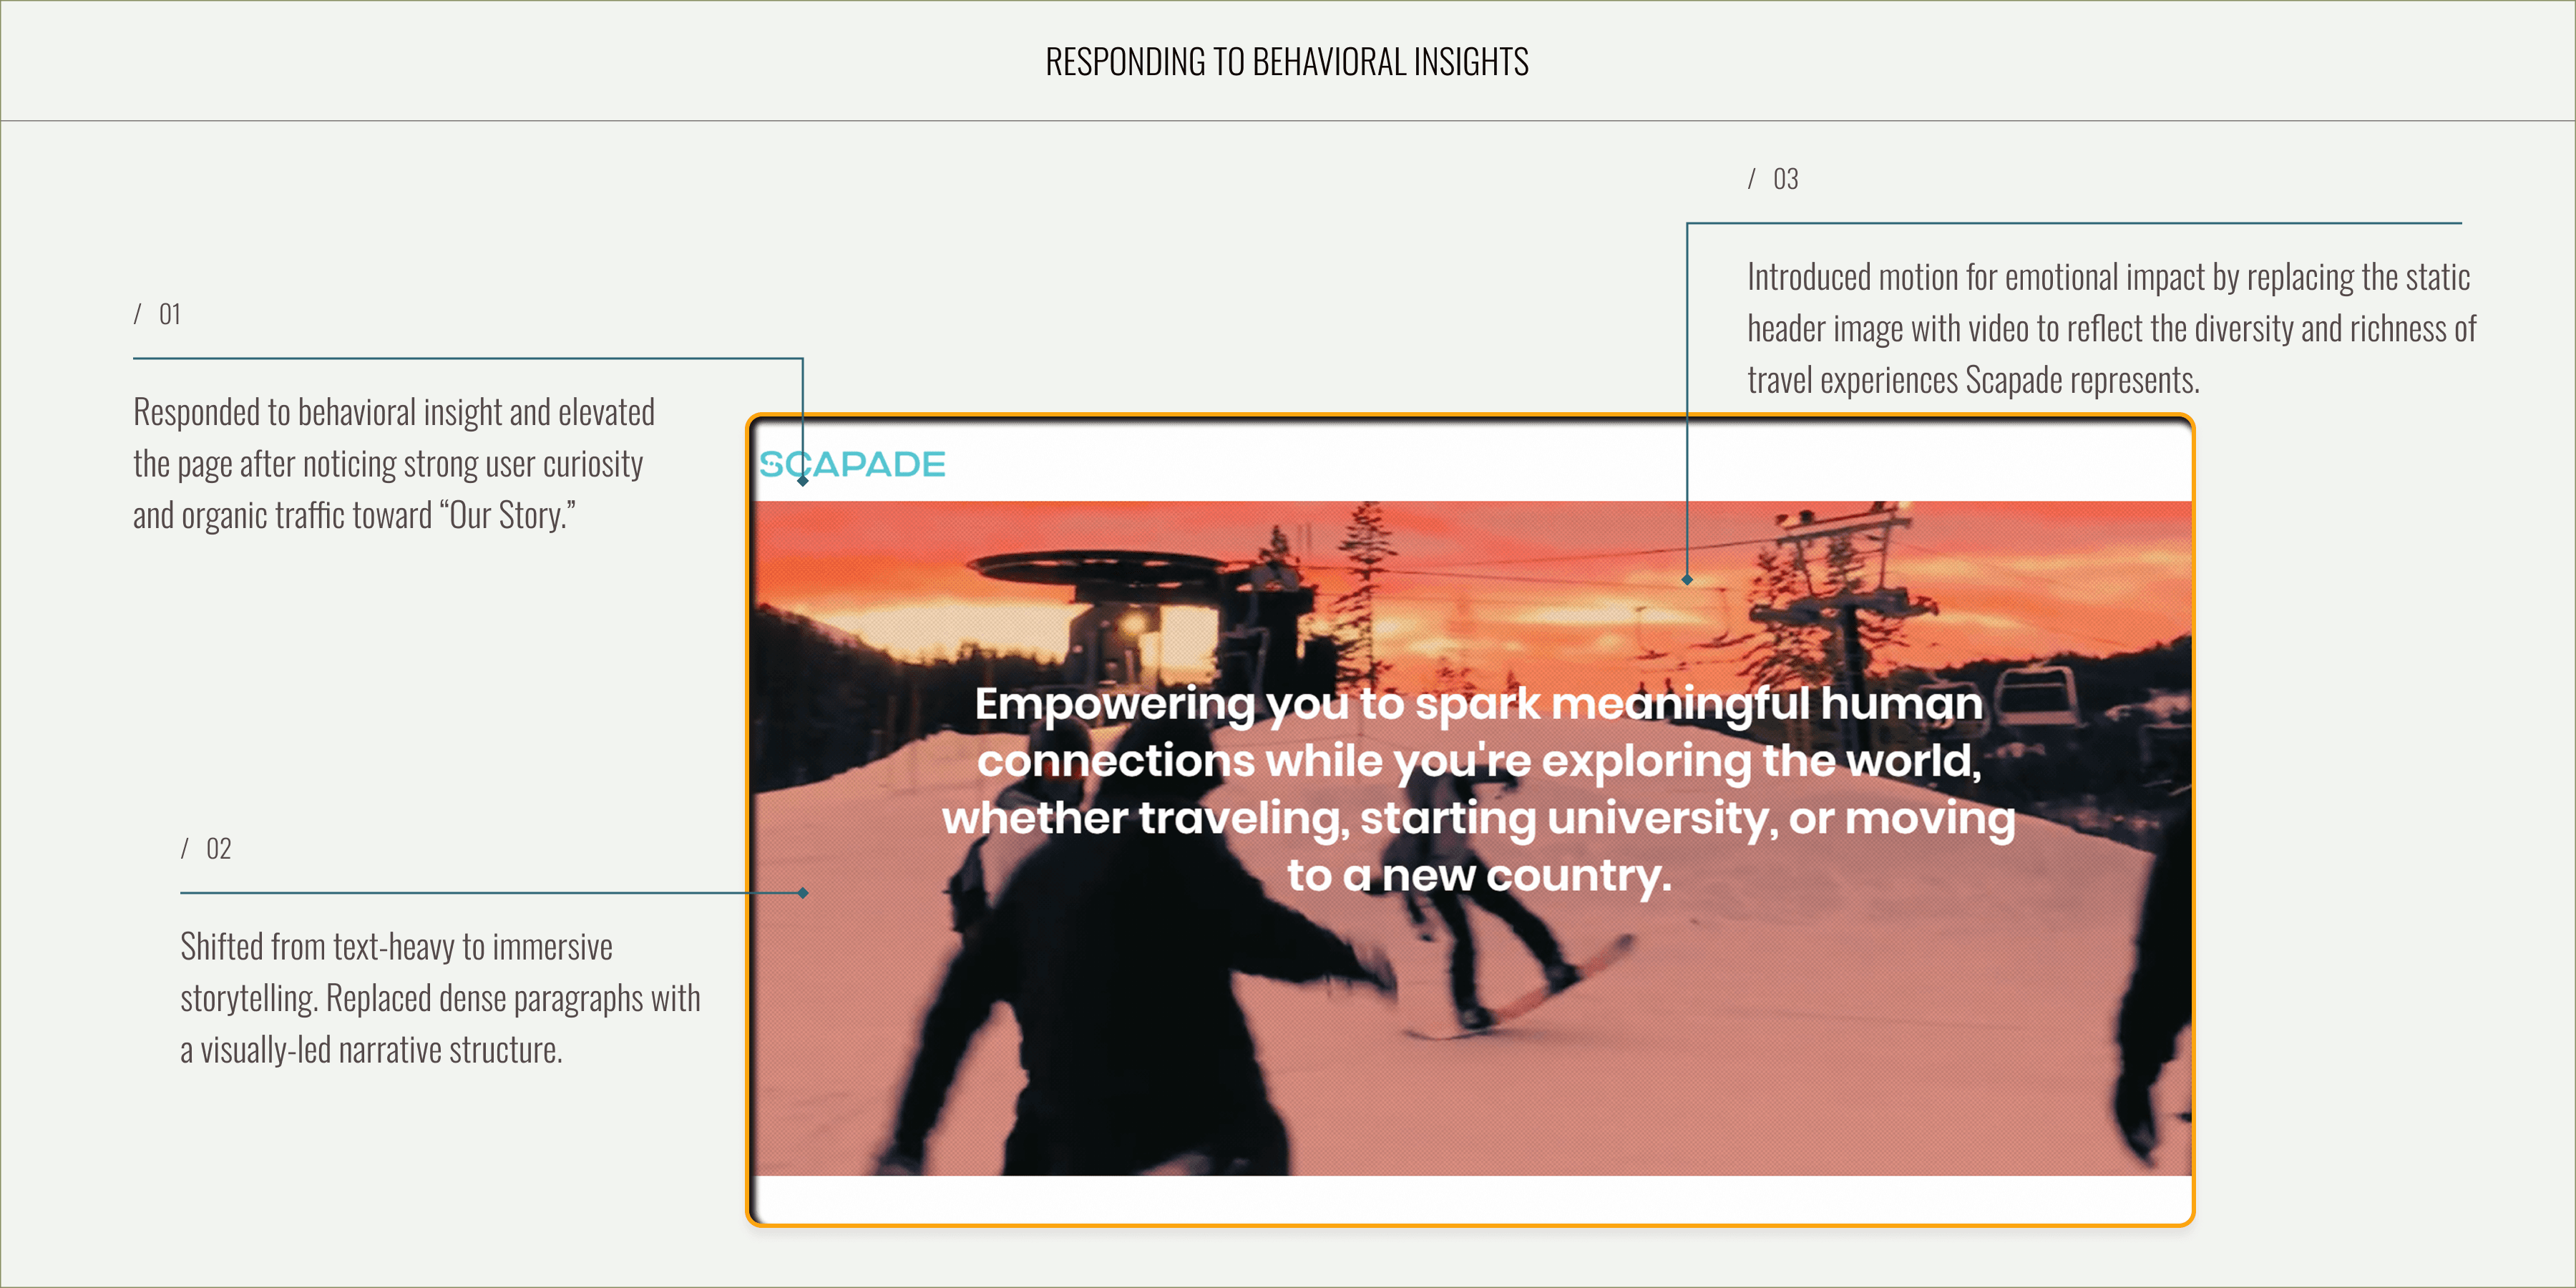2576x1288 pixels.
Task: Click the white footer strip below video
Action: (1470, 1198)
